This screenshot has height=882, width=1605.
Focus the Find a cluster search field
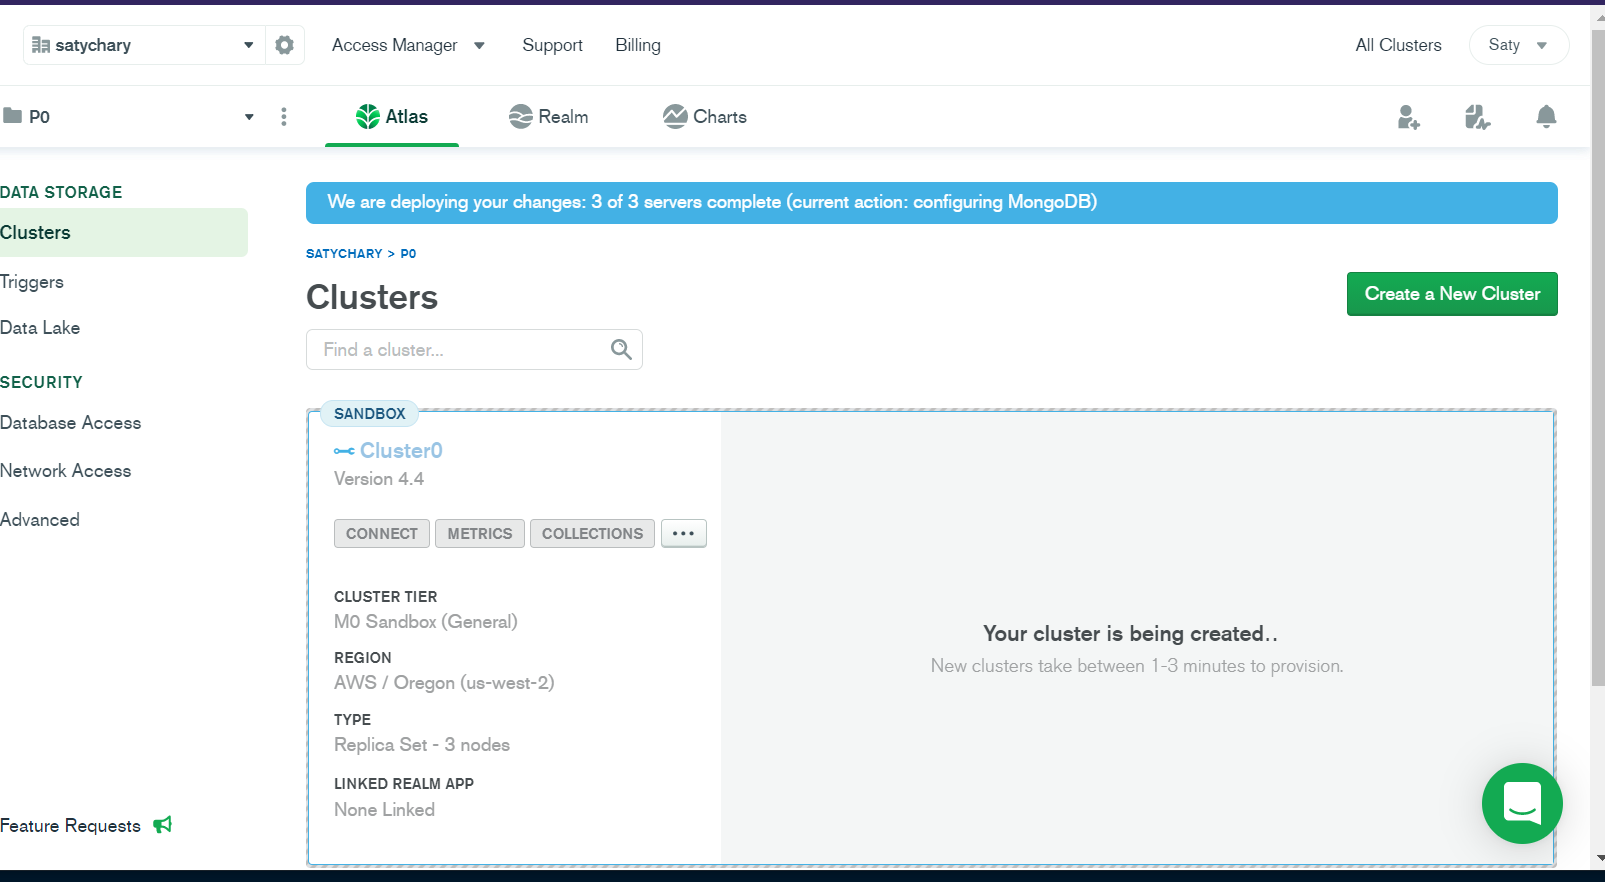(474, 350)
